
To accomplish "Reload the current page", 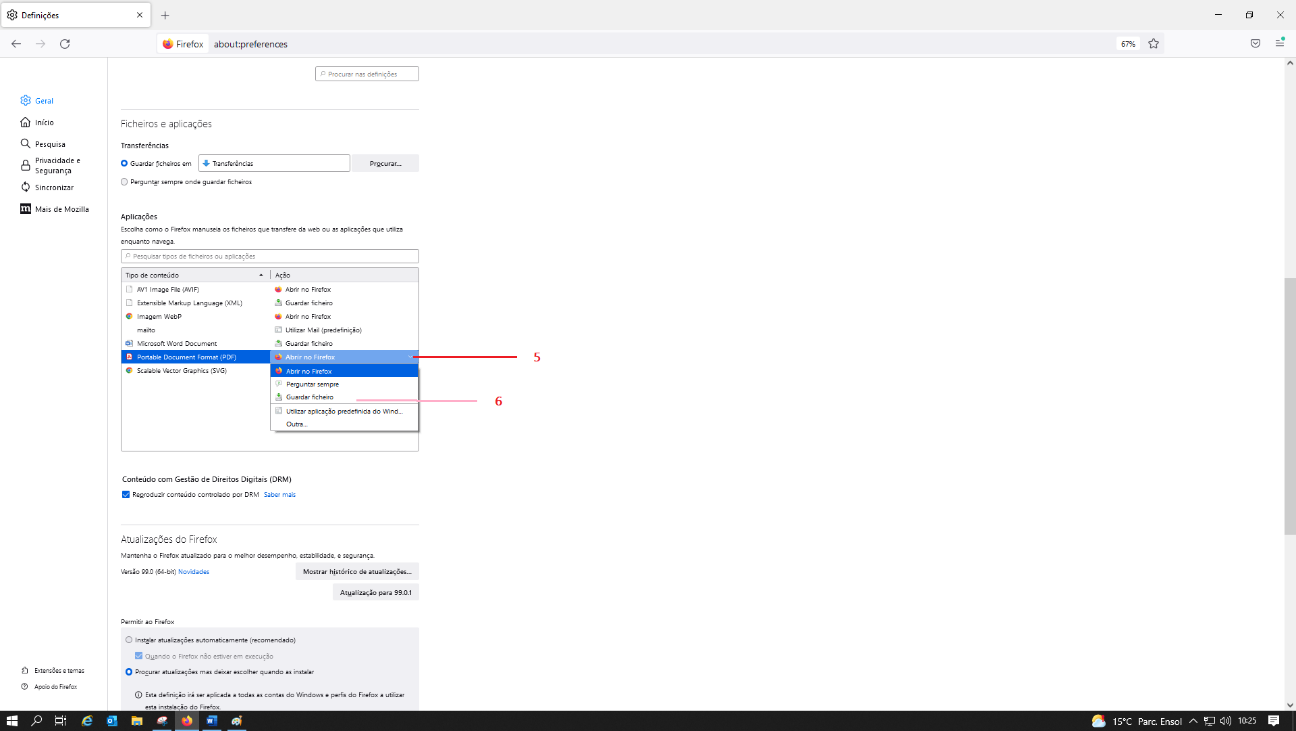I will tap(65, 44).
